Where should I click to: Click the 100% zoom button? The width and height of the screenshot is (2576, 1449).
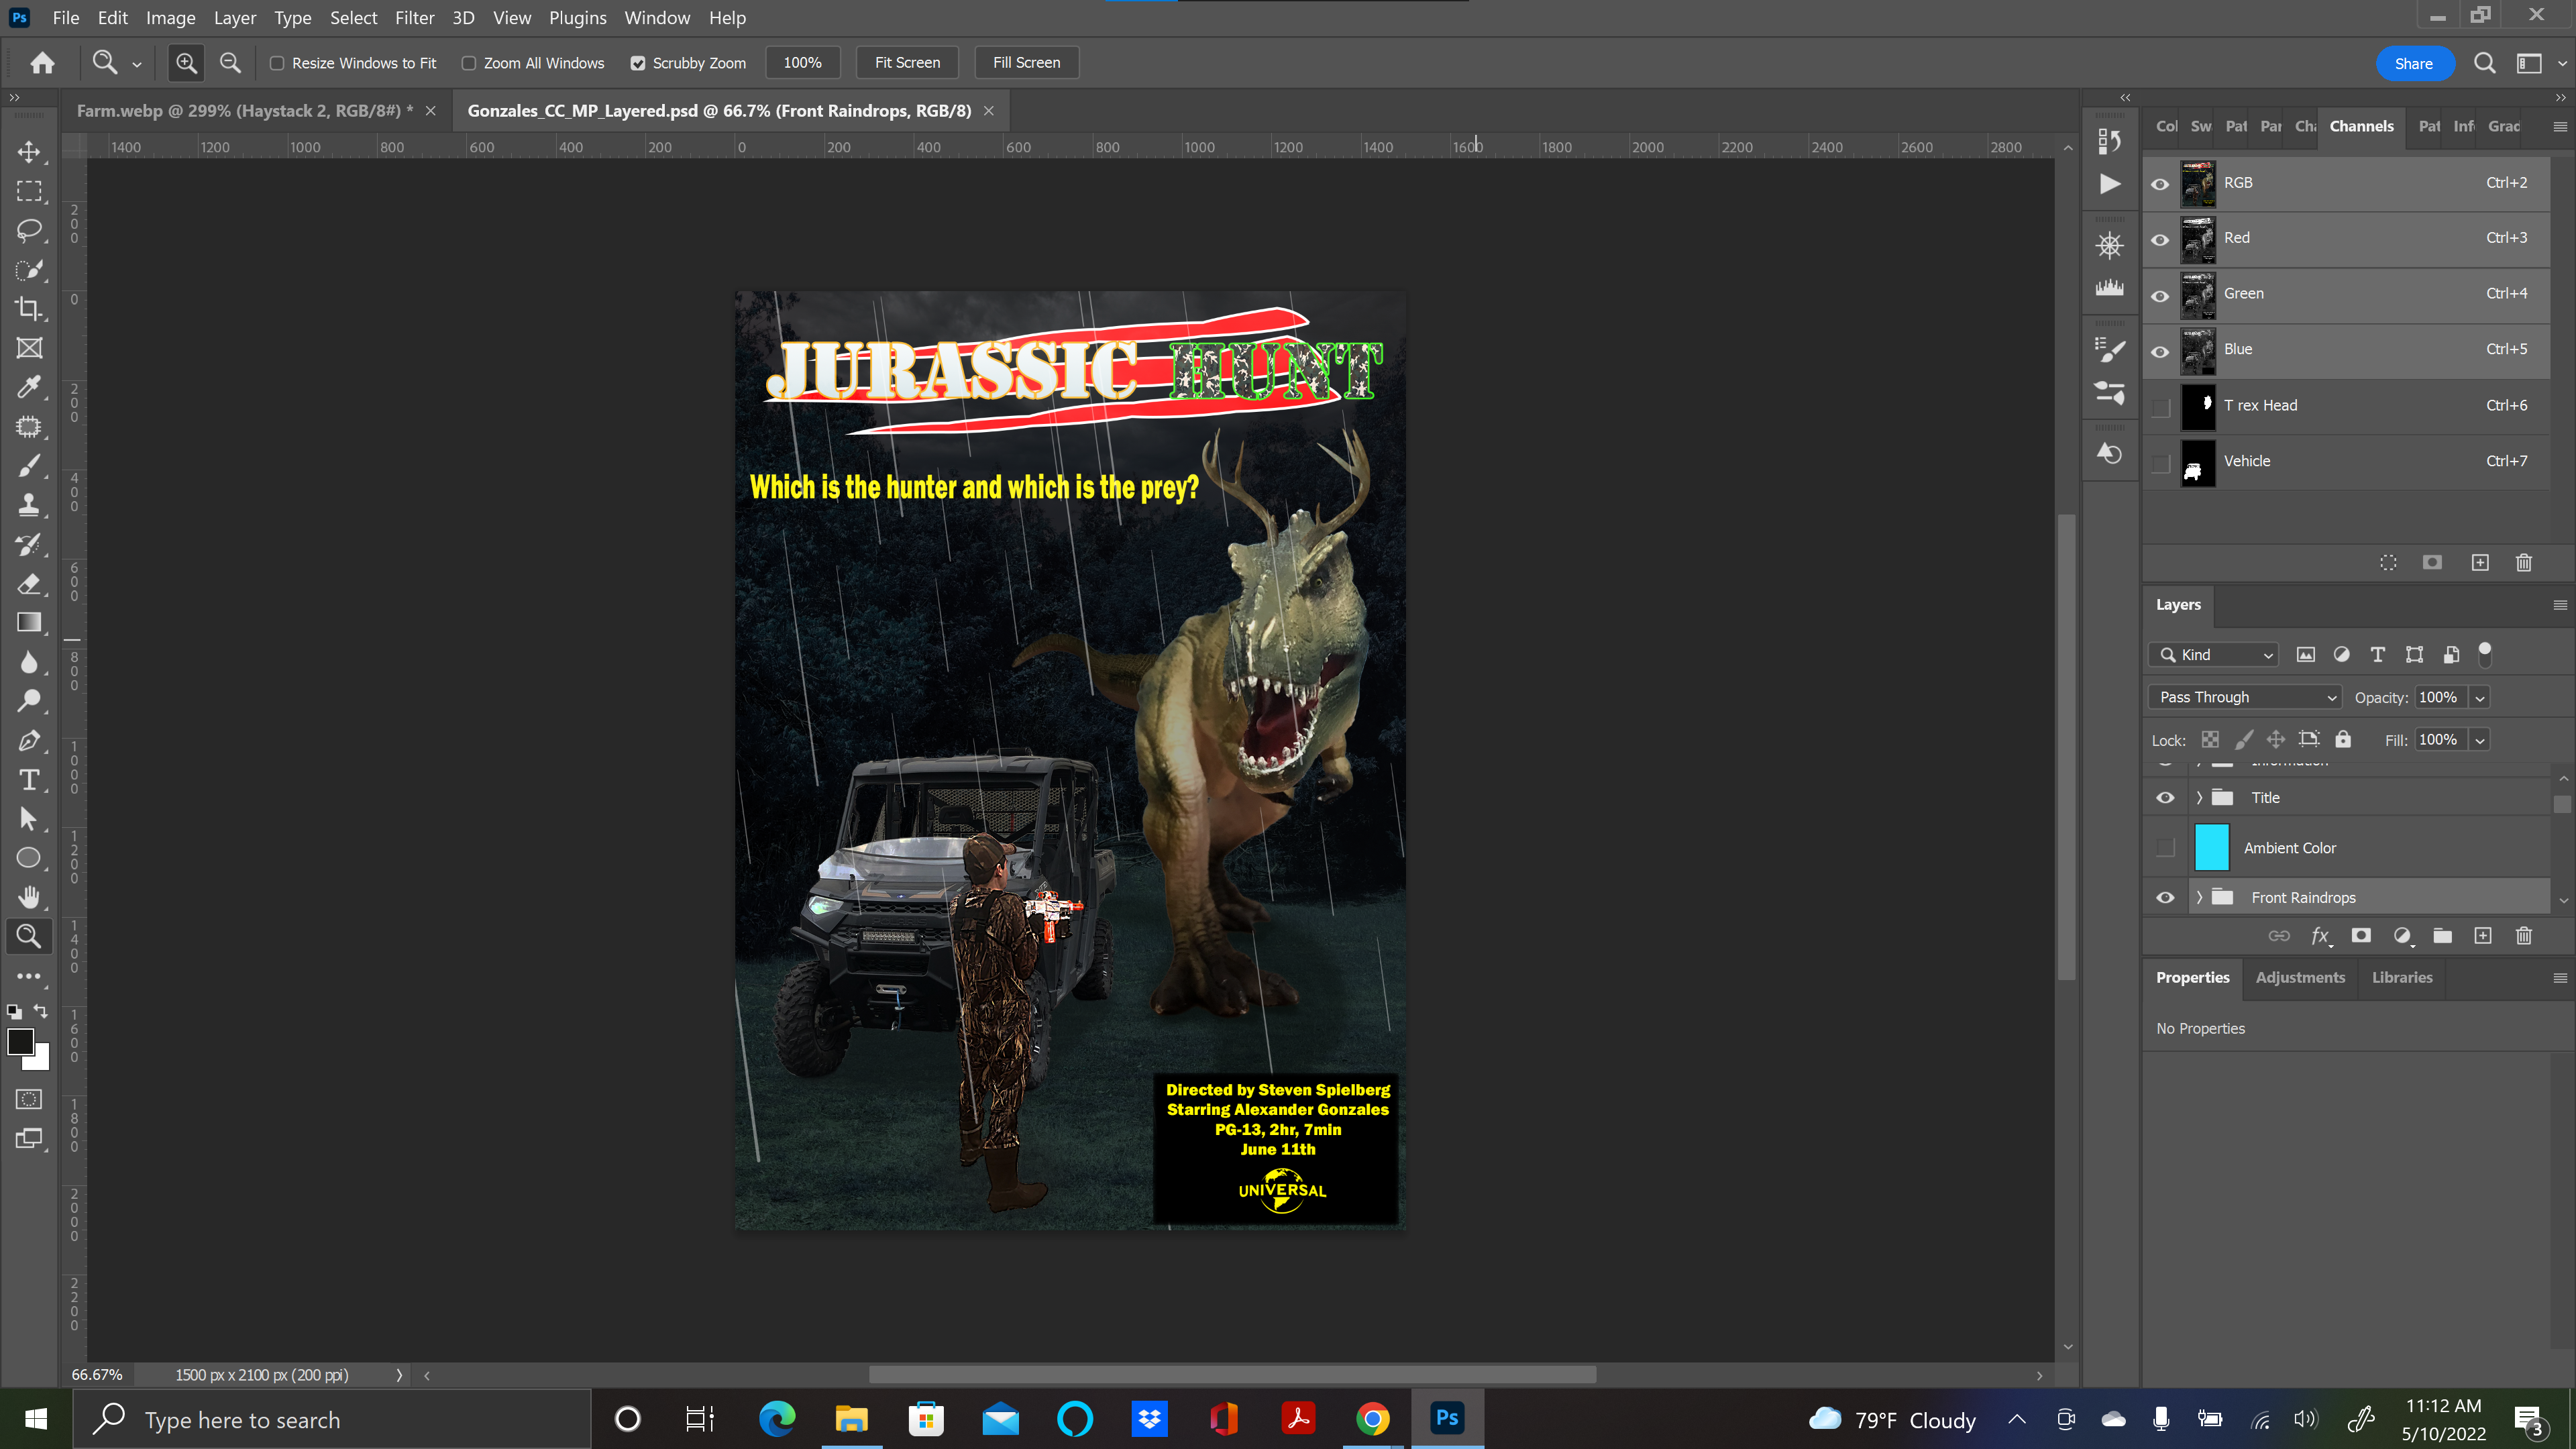802,63
